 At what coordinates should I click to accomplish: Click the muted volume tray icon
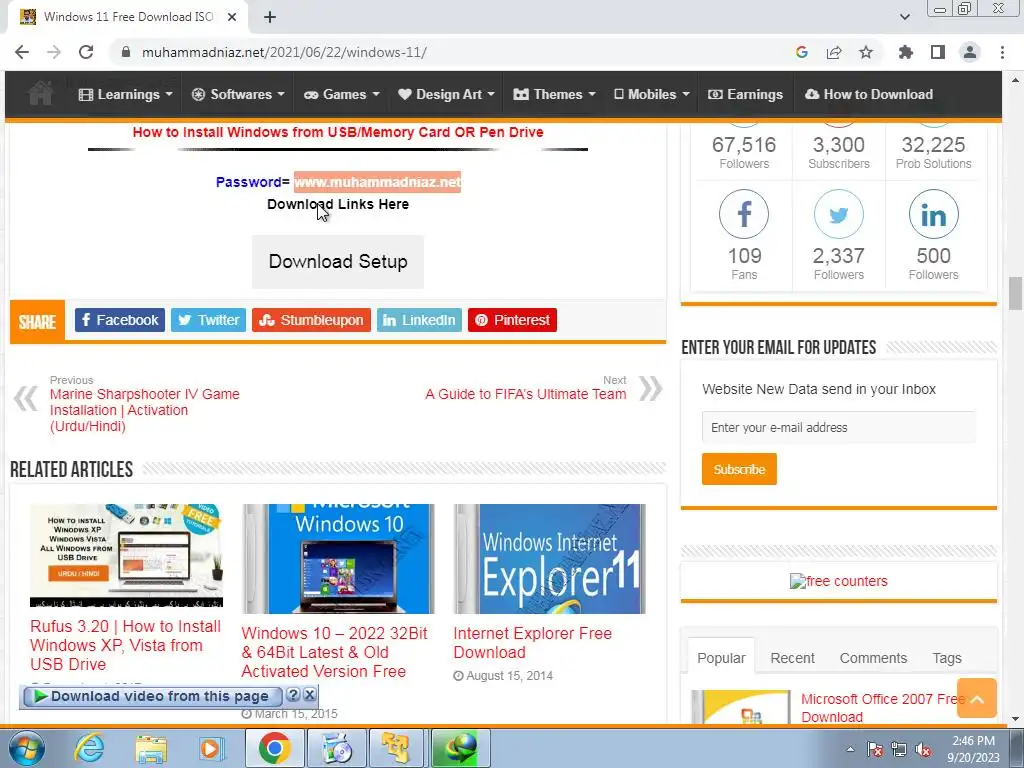point(923,749)
